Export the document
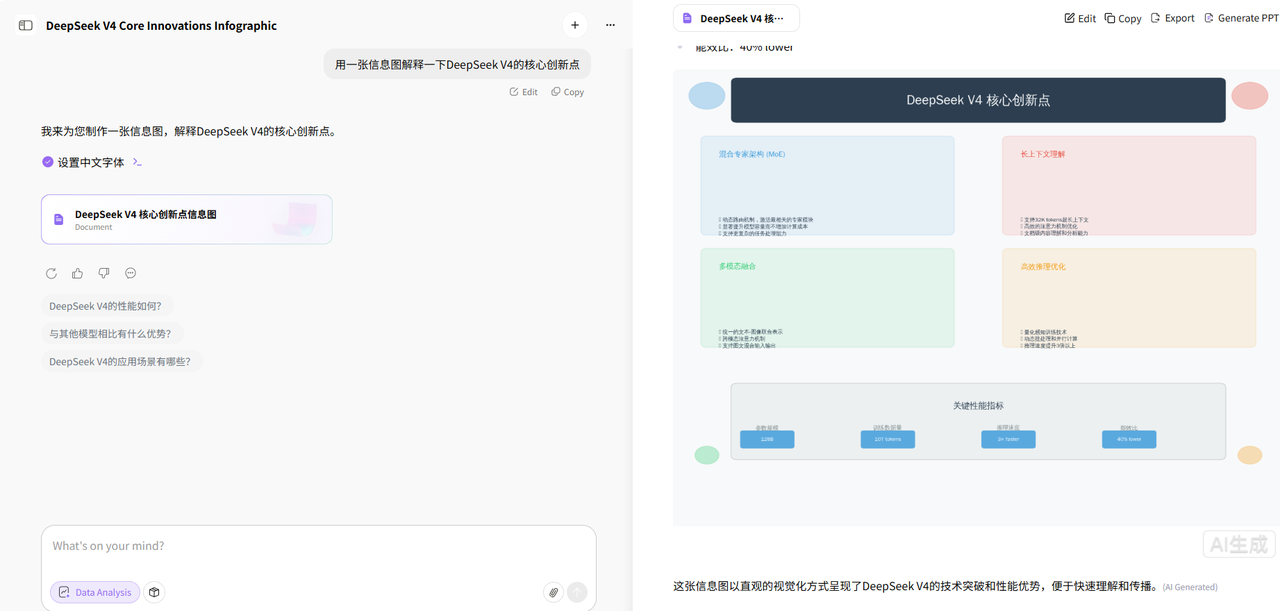The image size is (1280, 611). (x=1172, y=18)
